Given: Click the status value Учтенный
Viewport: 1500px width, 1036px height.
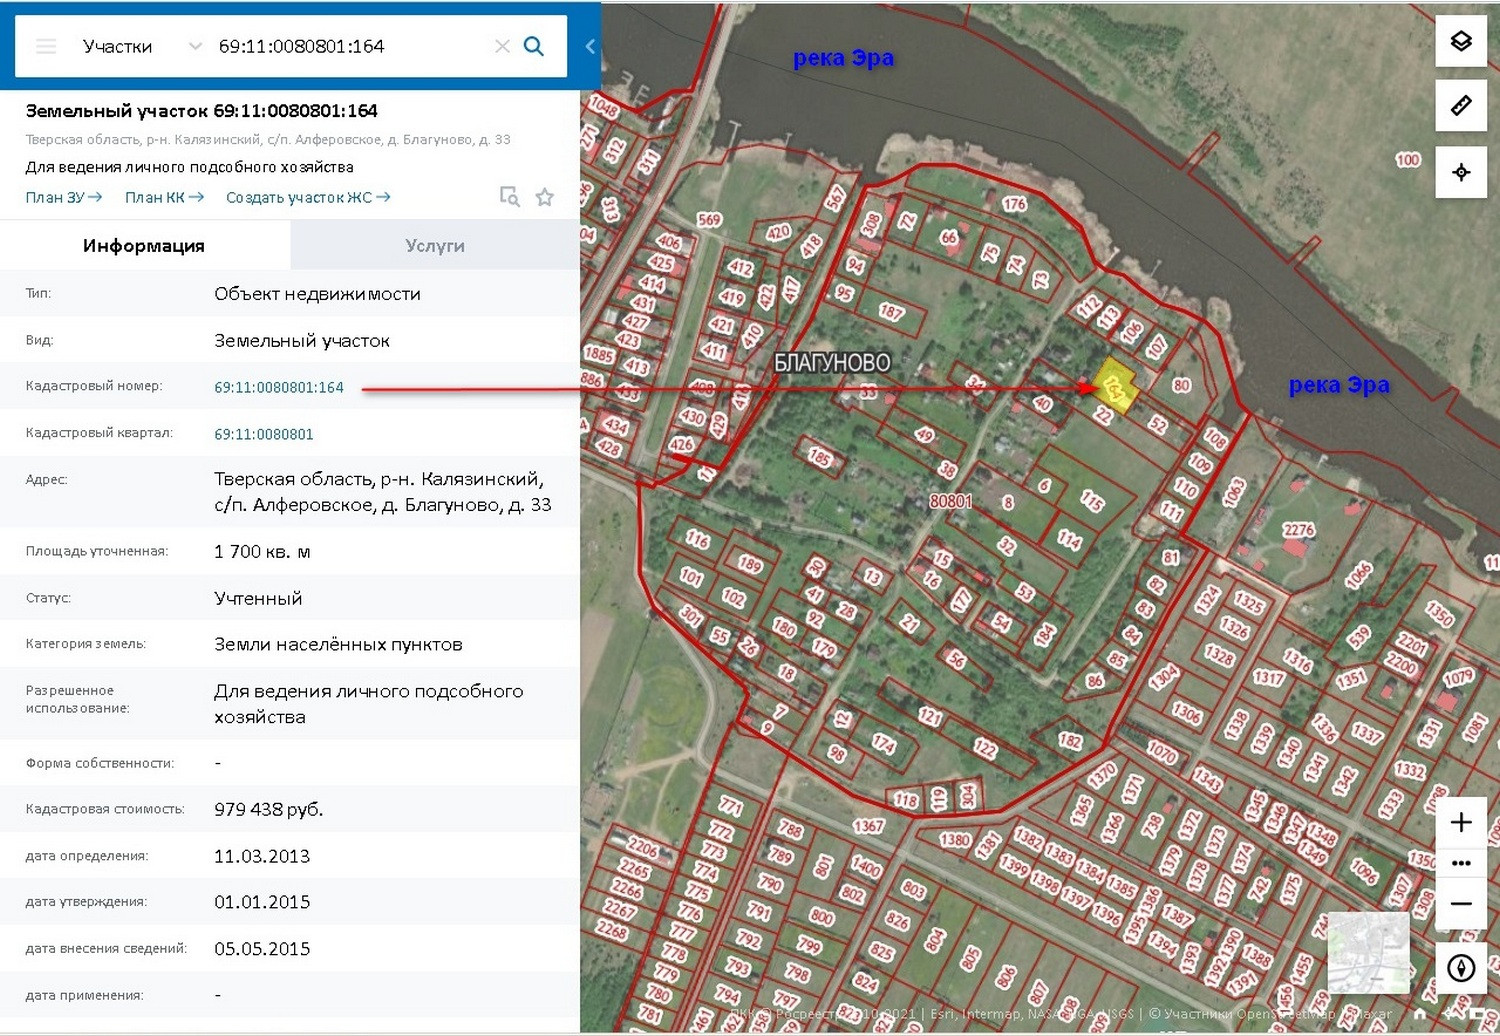Looking at the screenshot, I should click(258, 598).
